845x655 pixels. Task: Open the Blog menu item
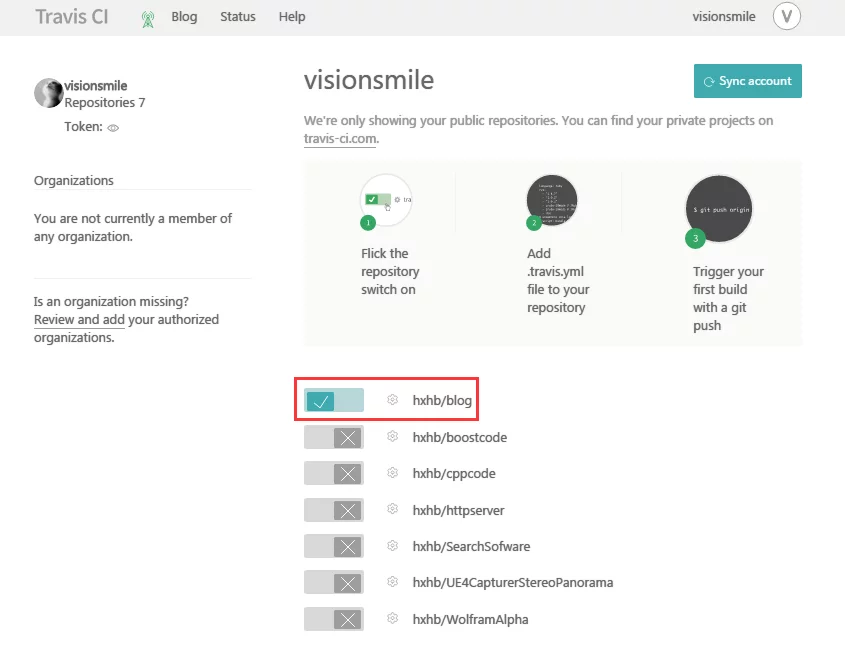tap(184, 17)
